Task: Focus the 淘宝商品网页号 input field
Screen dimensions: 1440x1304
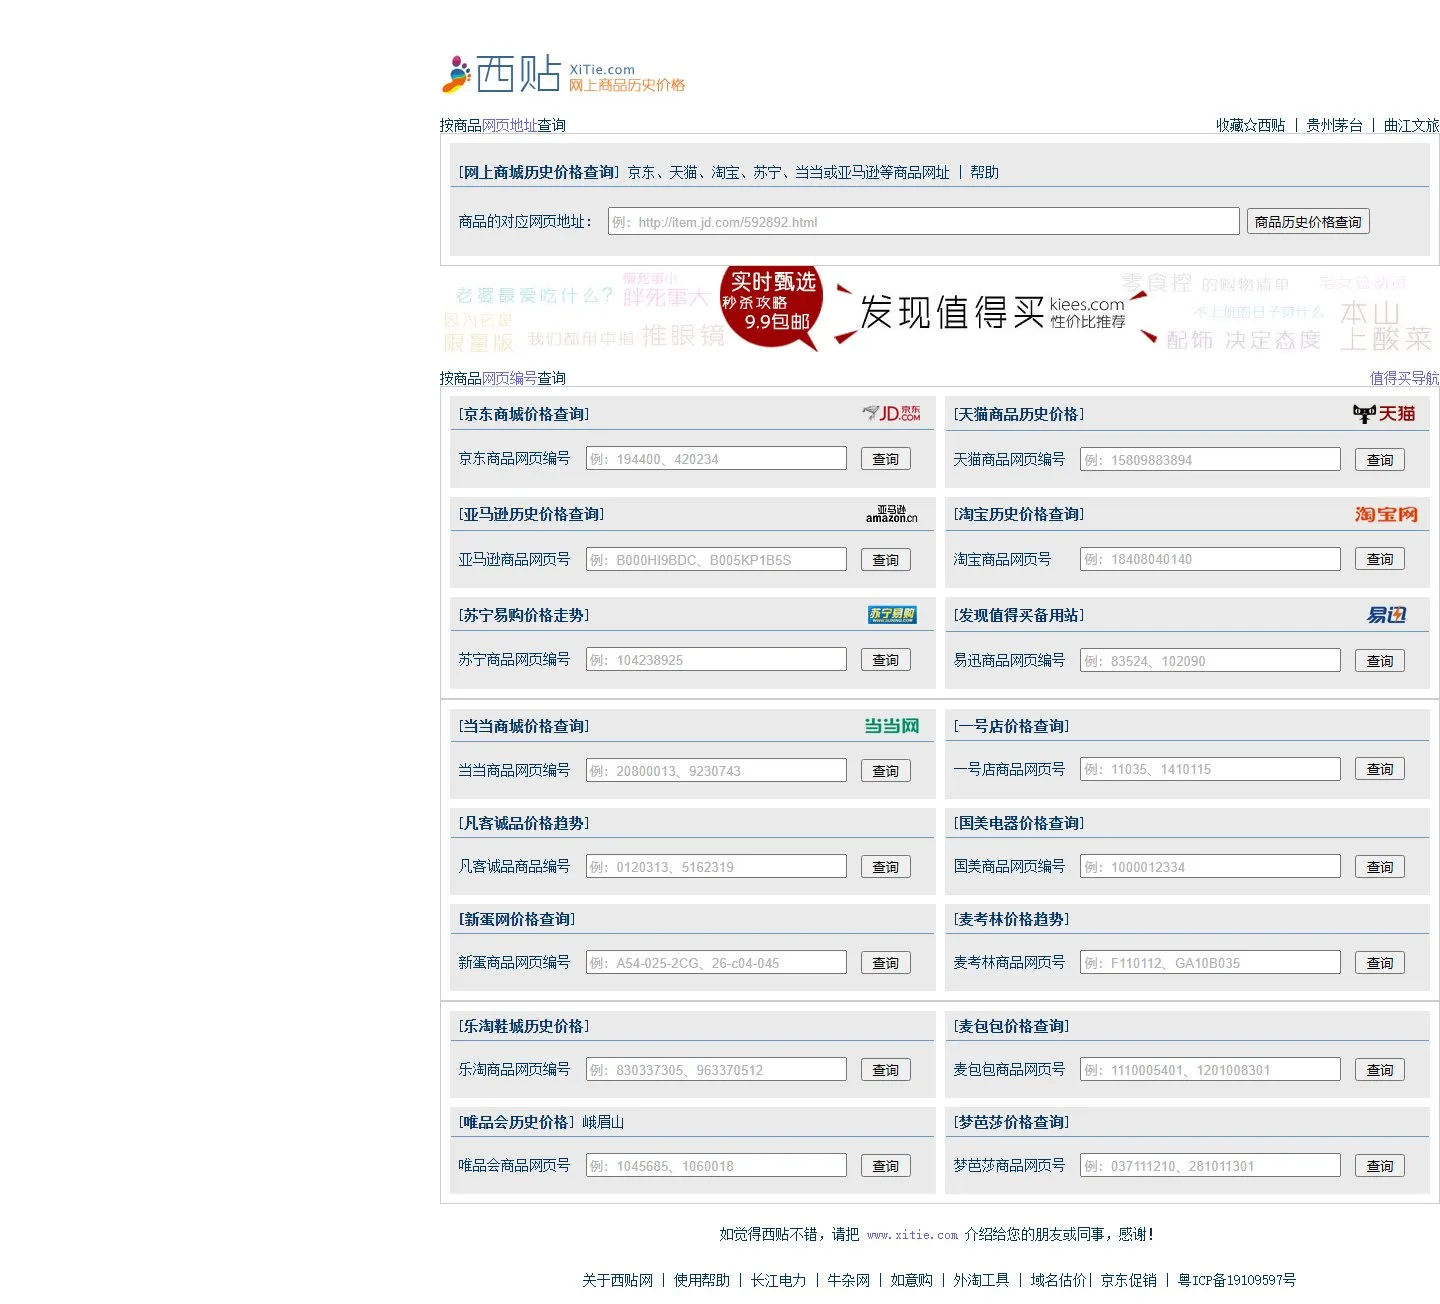Action: [1210, 559]
